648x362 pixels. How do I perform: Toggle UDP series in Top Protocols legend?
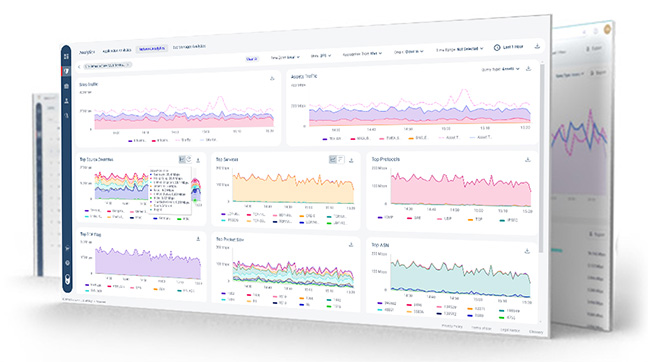point(444,219)
